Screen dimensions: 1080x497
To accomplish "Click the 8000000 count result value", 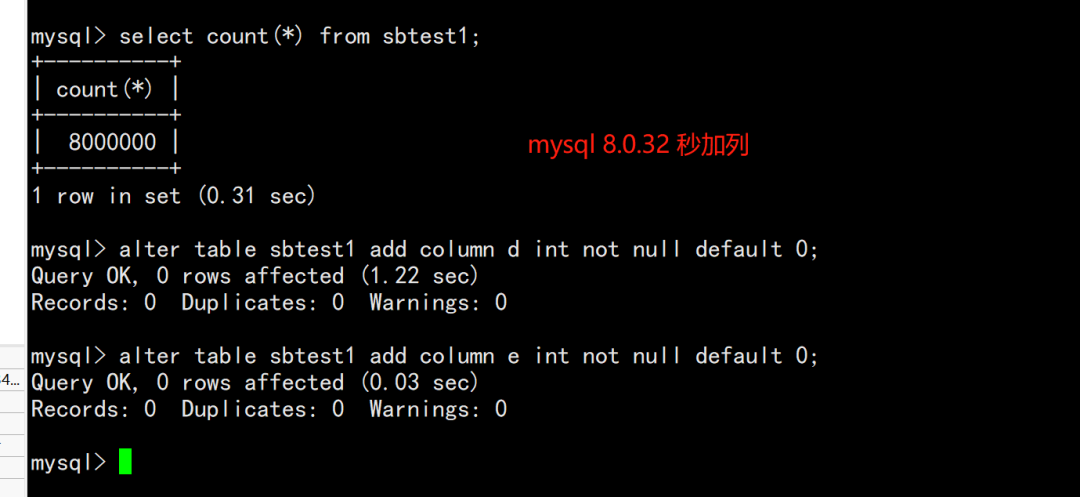I will (x=112, y=142).
